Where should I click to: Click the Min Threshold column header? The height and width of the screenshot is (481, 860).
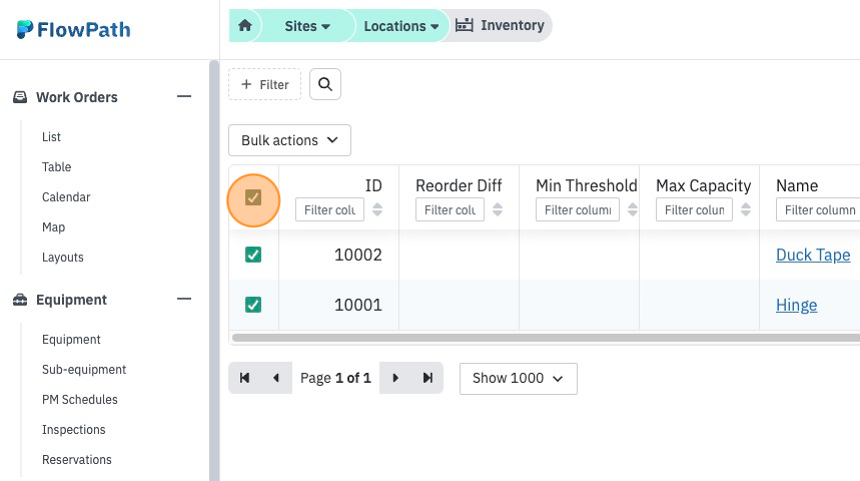tap(586, 185)
